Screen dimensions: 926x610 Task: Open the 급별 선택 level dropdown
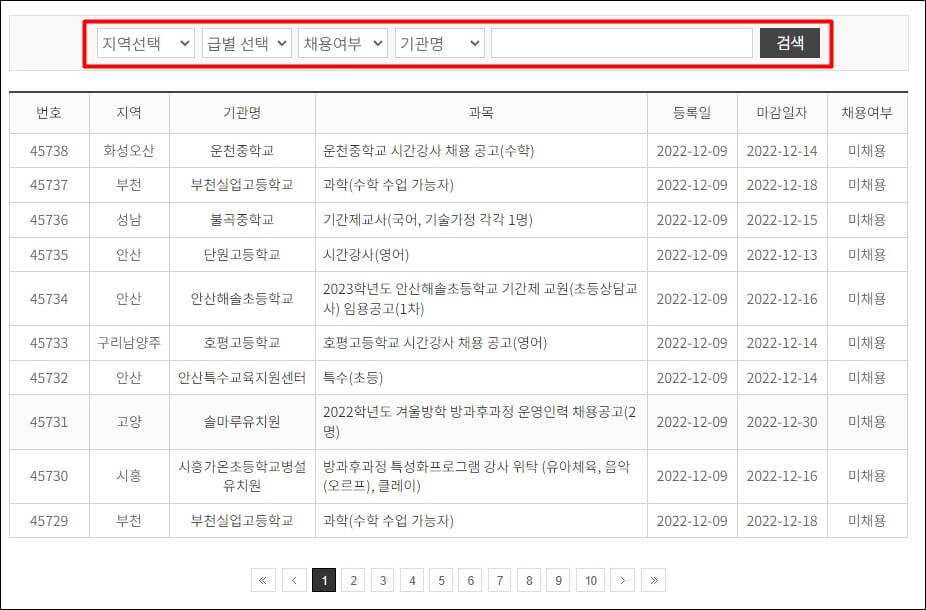pyautogui.click(x=246, y=43)
